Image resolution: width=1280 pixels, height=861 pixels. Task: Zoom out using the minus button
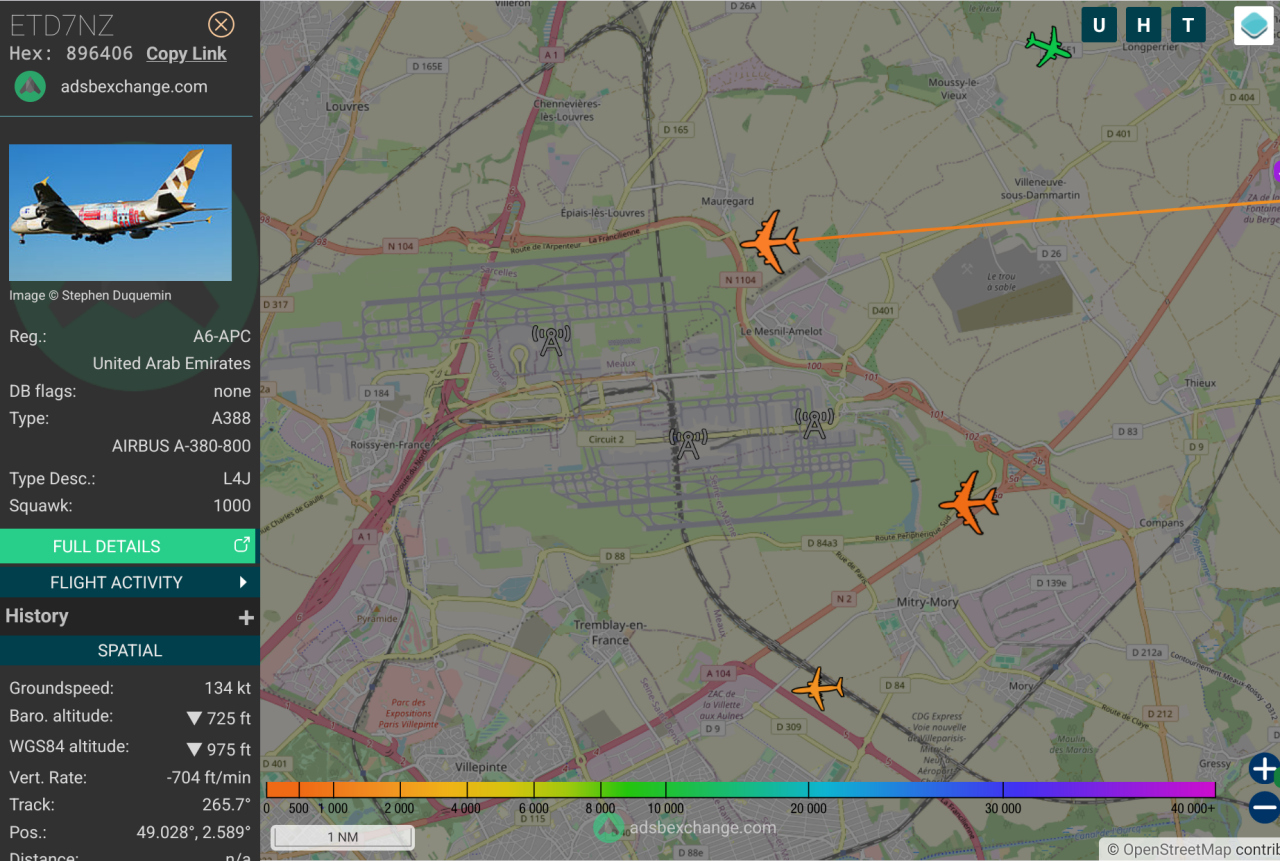(x=1264, y=807)
